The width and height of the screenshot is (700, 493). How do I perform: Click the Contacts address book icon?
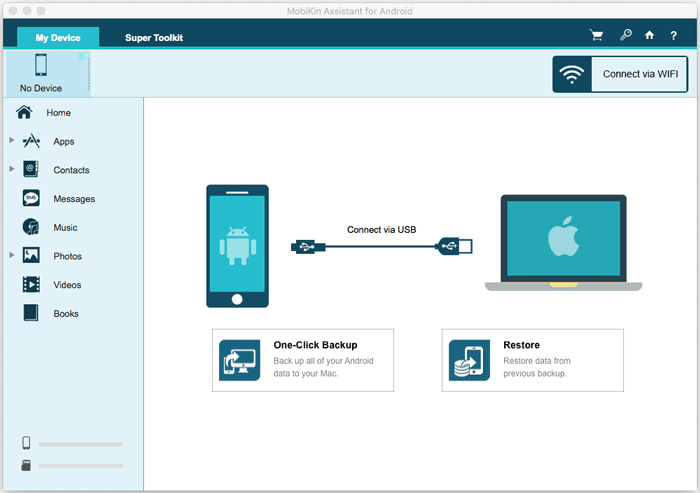31,169
